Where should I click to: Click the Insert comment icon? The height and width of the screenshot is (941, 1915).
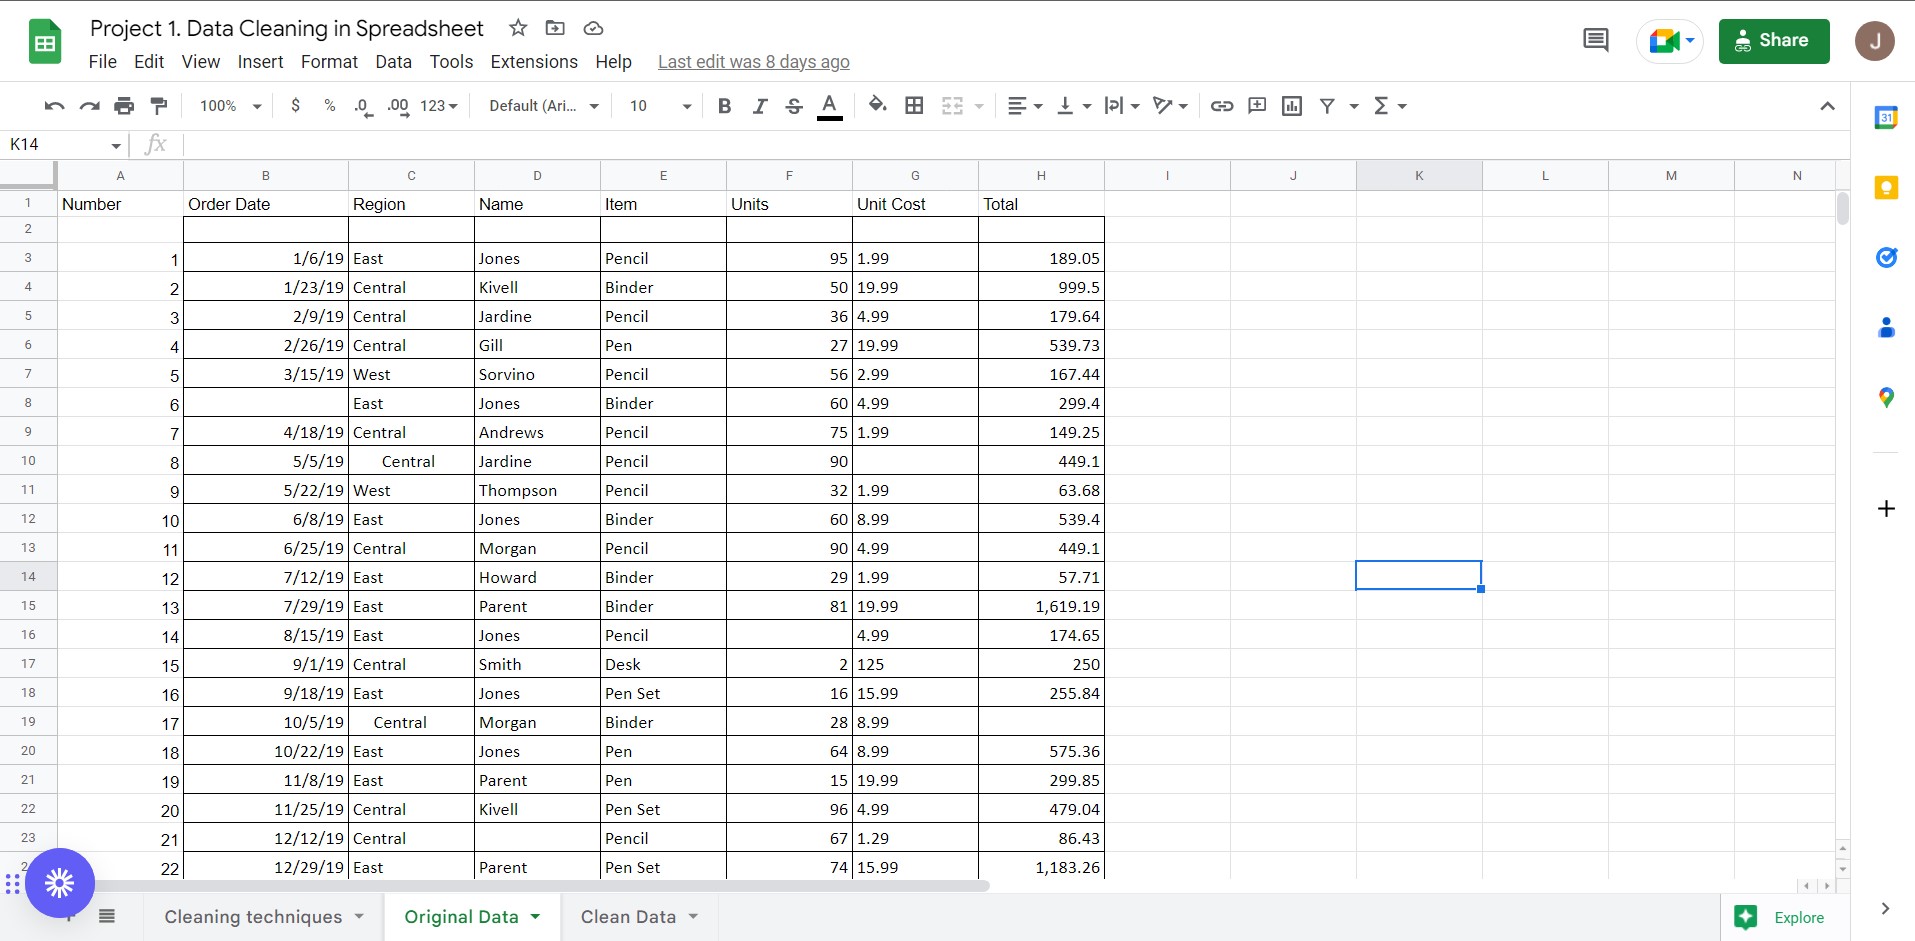(1257, 106)
